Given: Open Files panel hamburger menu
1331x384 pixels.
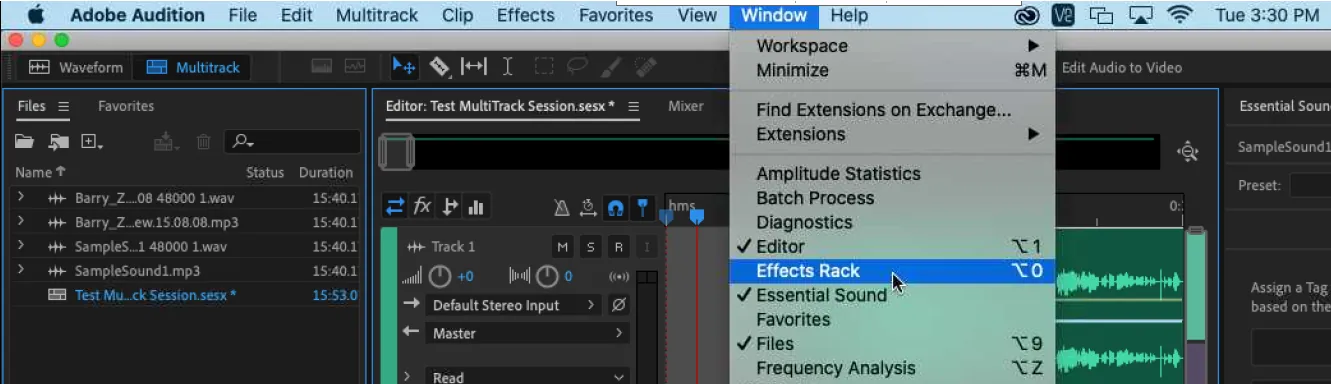Looking at the screenshot, I should [x=63, y=106].
